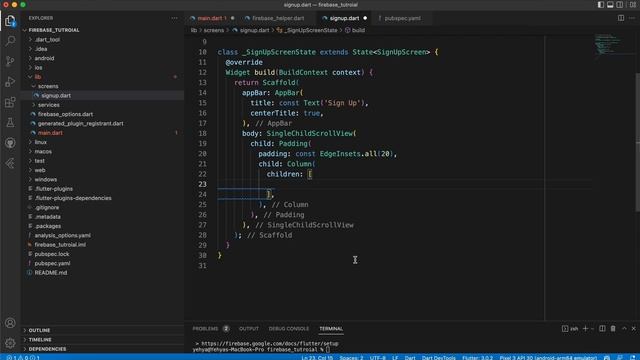Image resolution: width=640 pixels, height=360 pixels.
Task: Open Firebase setup link in terminal
Action: 270,344
